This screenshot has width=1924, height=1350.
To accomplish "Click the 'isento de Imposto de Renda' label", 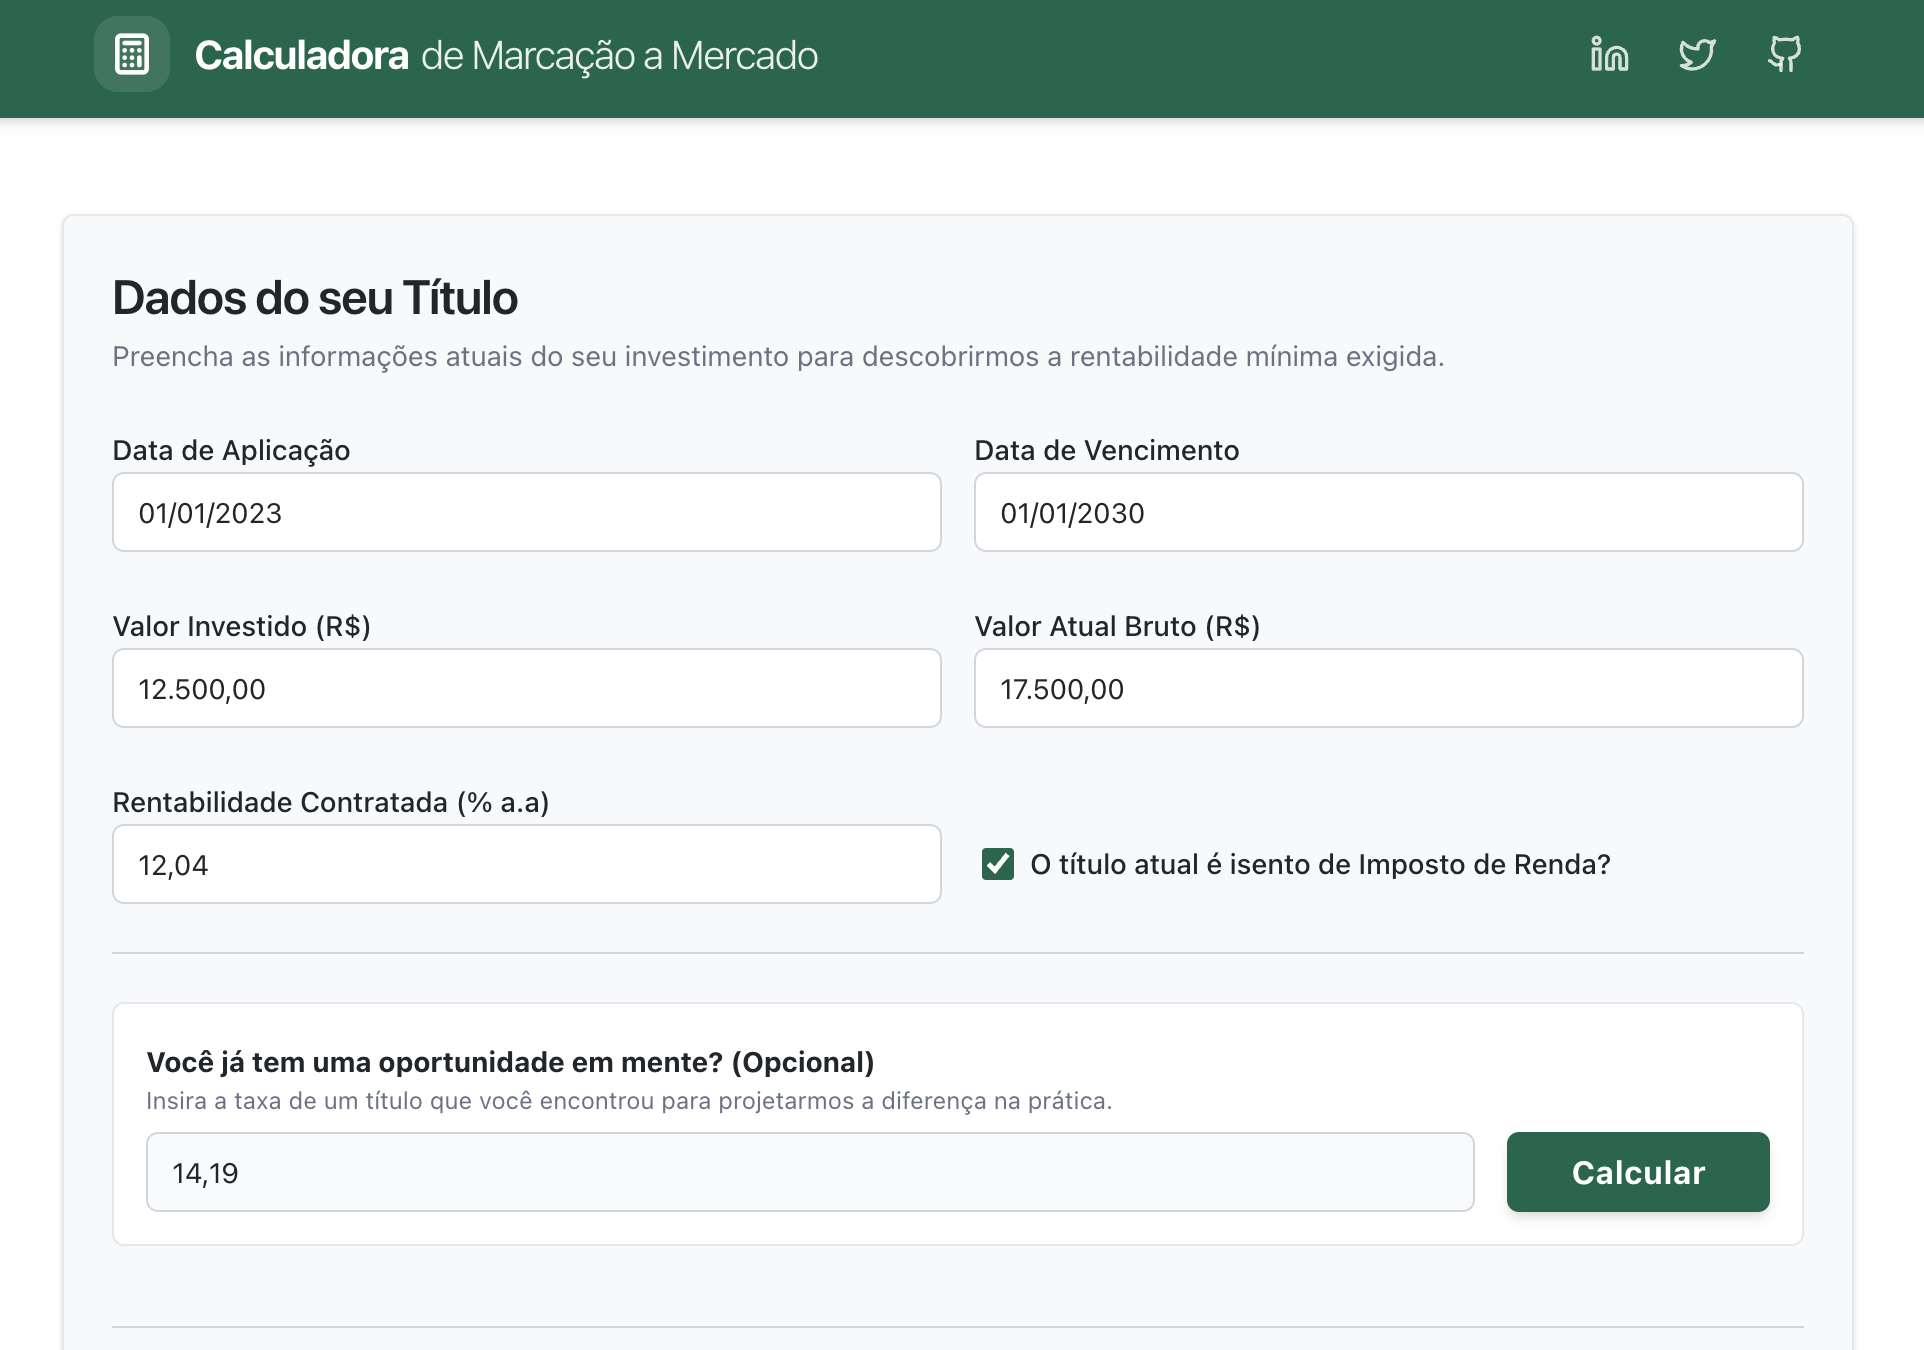I will [x=1320, y=864].
